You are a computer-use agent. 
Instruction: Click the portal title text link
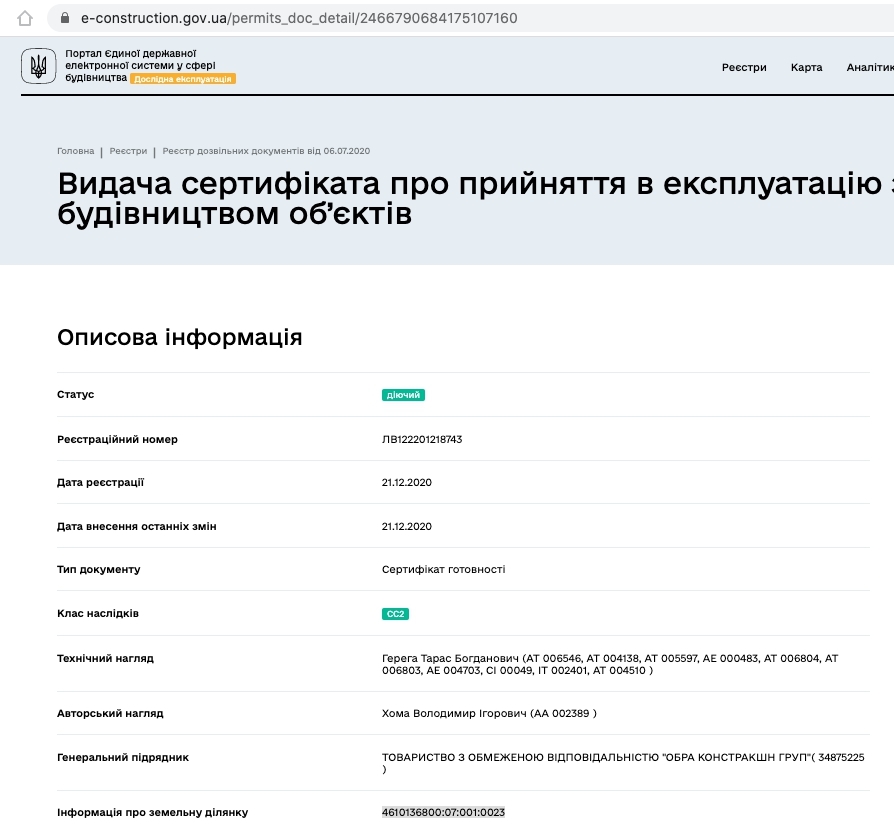140,65
